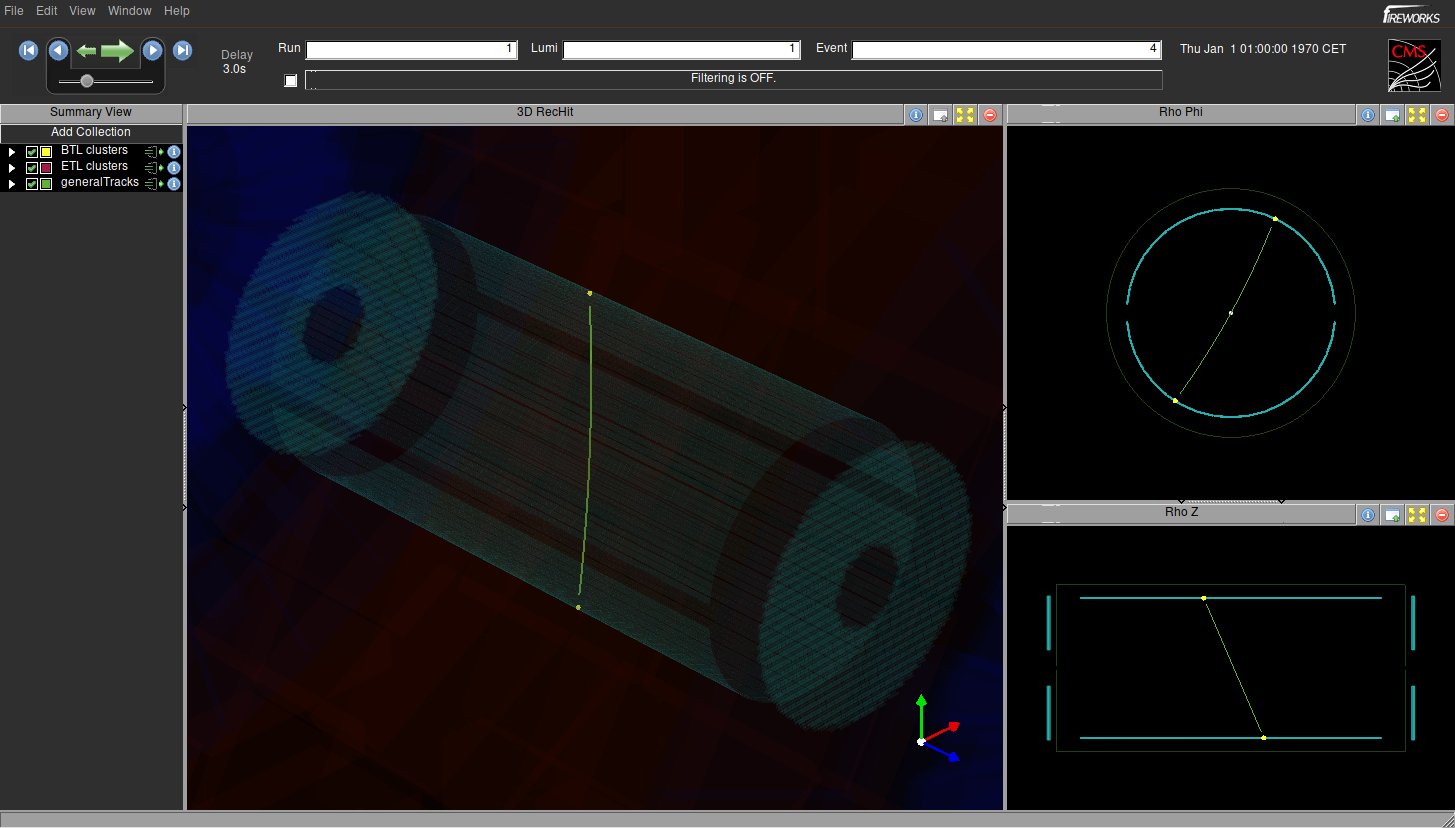Enable the event filtering checkbox

tap(291, 80)
